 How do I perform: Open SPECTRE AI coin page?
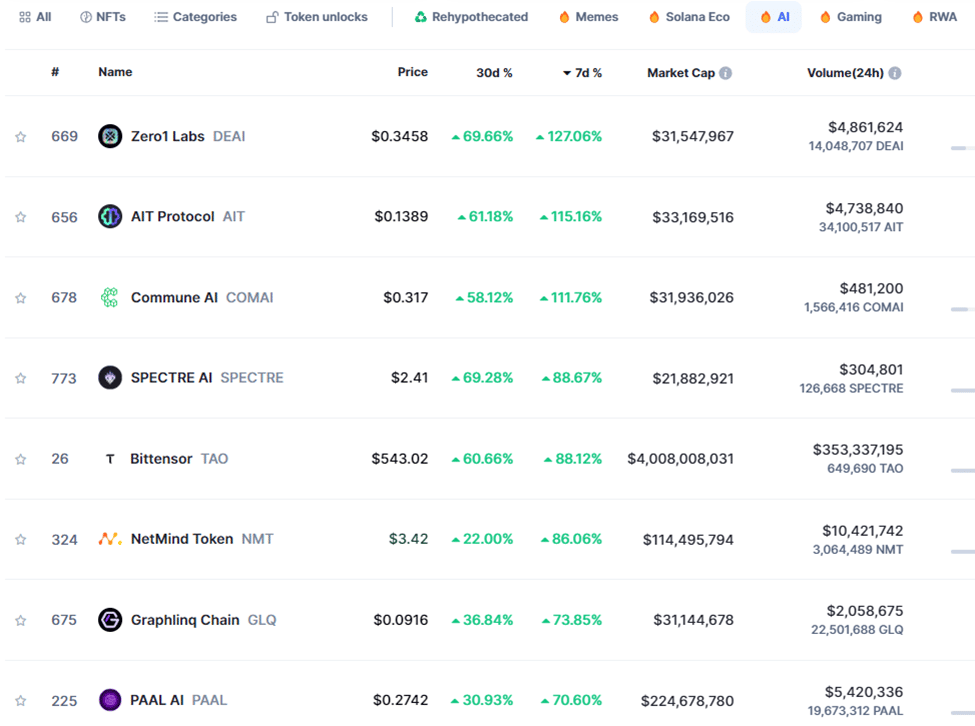[172, 377]
